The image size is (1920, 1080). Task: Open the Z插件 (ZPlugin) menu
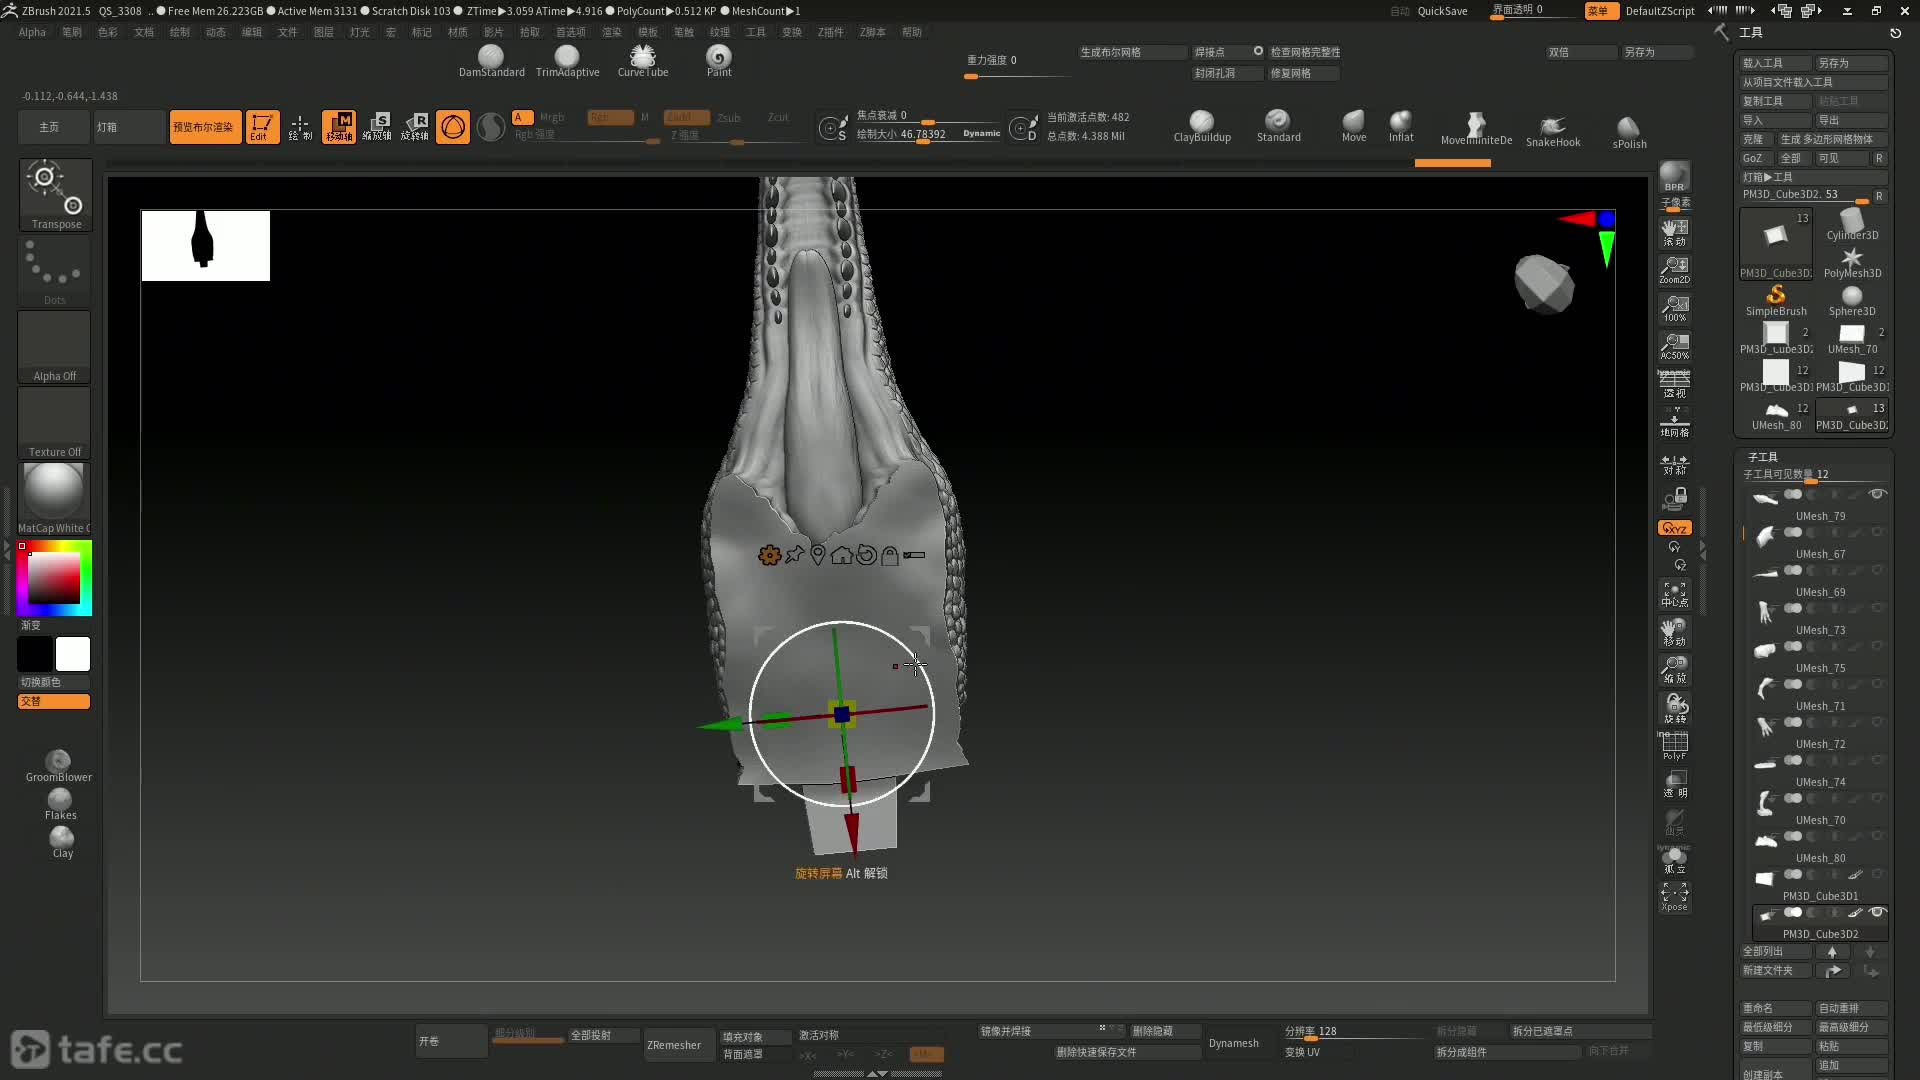pos(830,32)
